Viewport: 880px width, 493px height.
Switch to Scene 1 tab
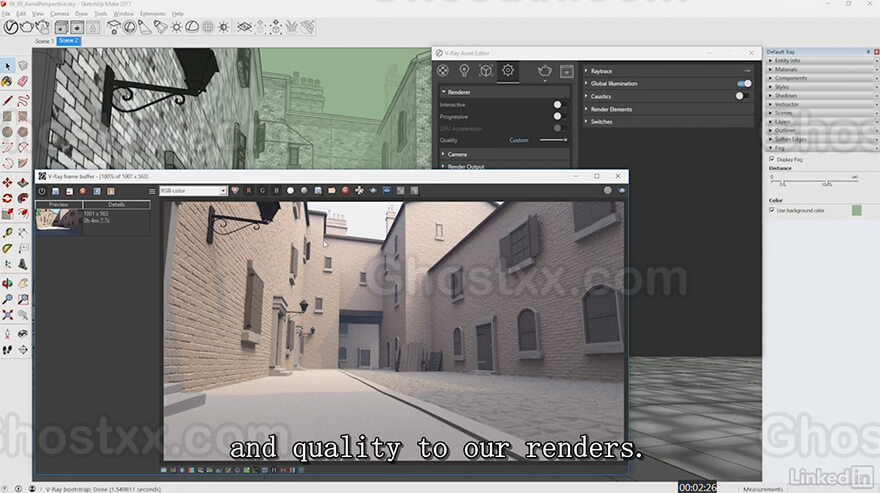click(44, 41)
